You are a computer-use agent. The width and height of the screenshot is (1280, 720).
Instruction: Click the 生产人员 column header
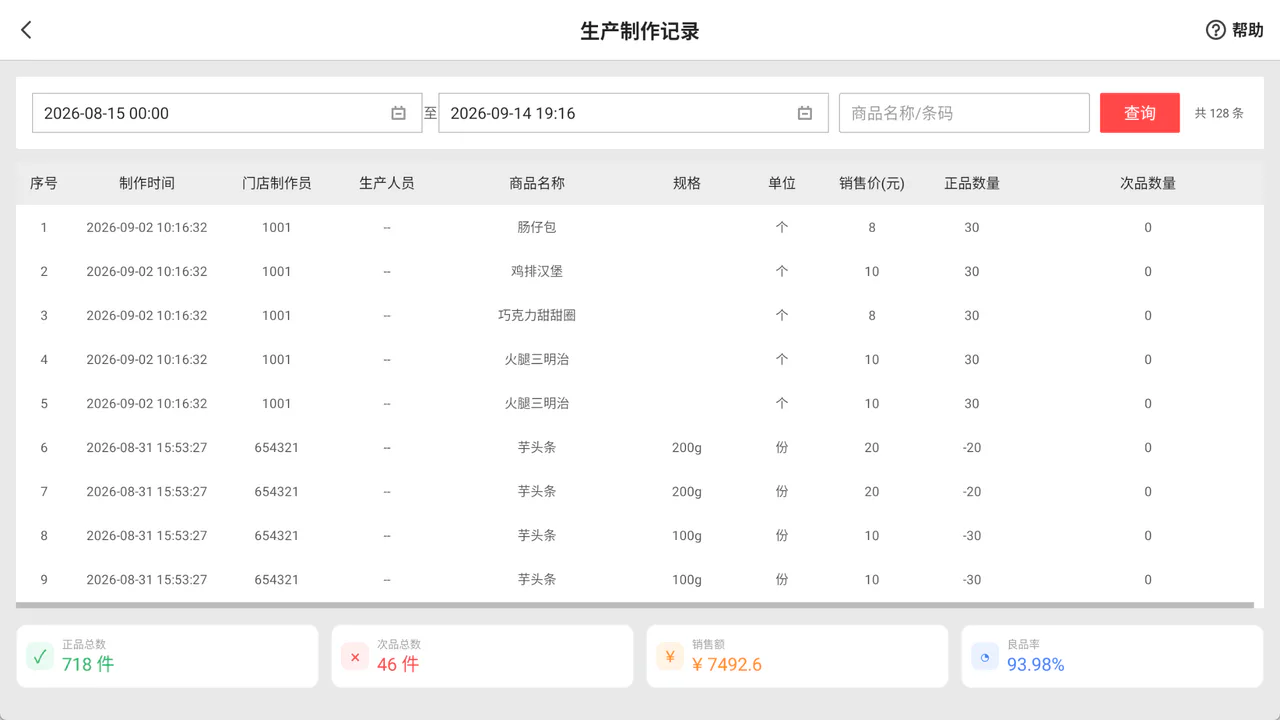(387, 183)
